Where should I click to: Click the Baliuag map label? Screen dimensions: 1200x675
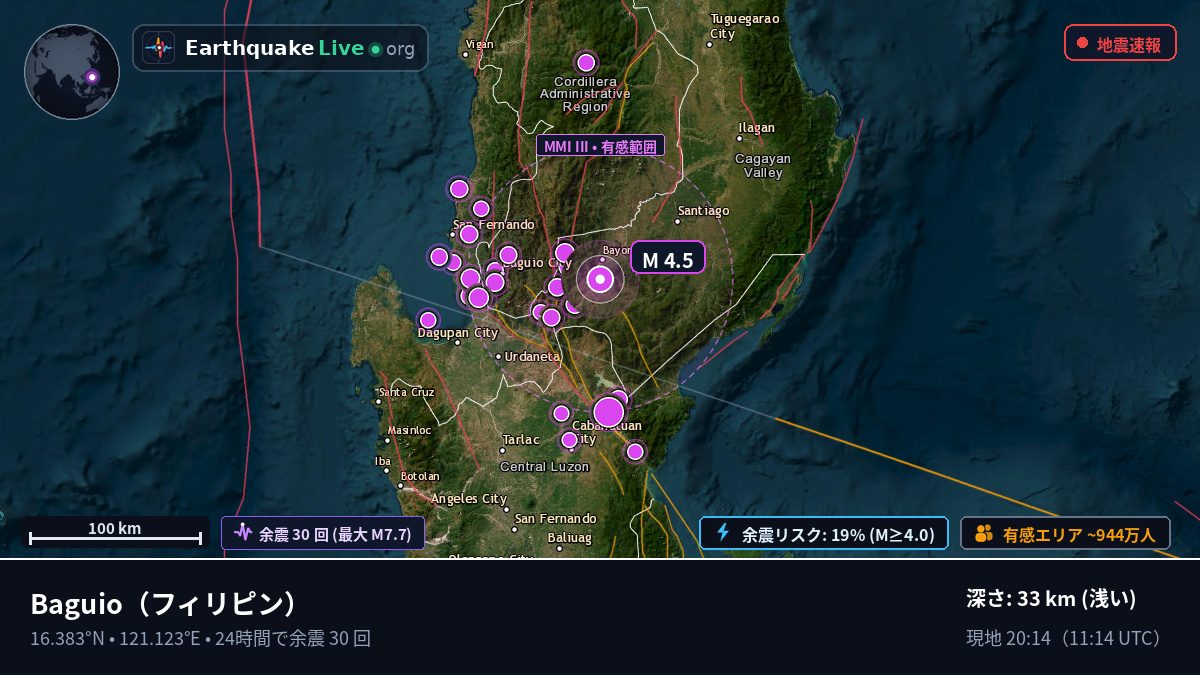coord(570,537)
